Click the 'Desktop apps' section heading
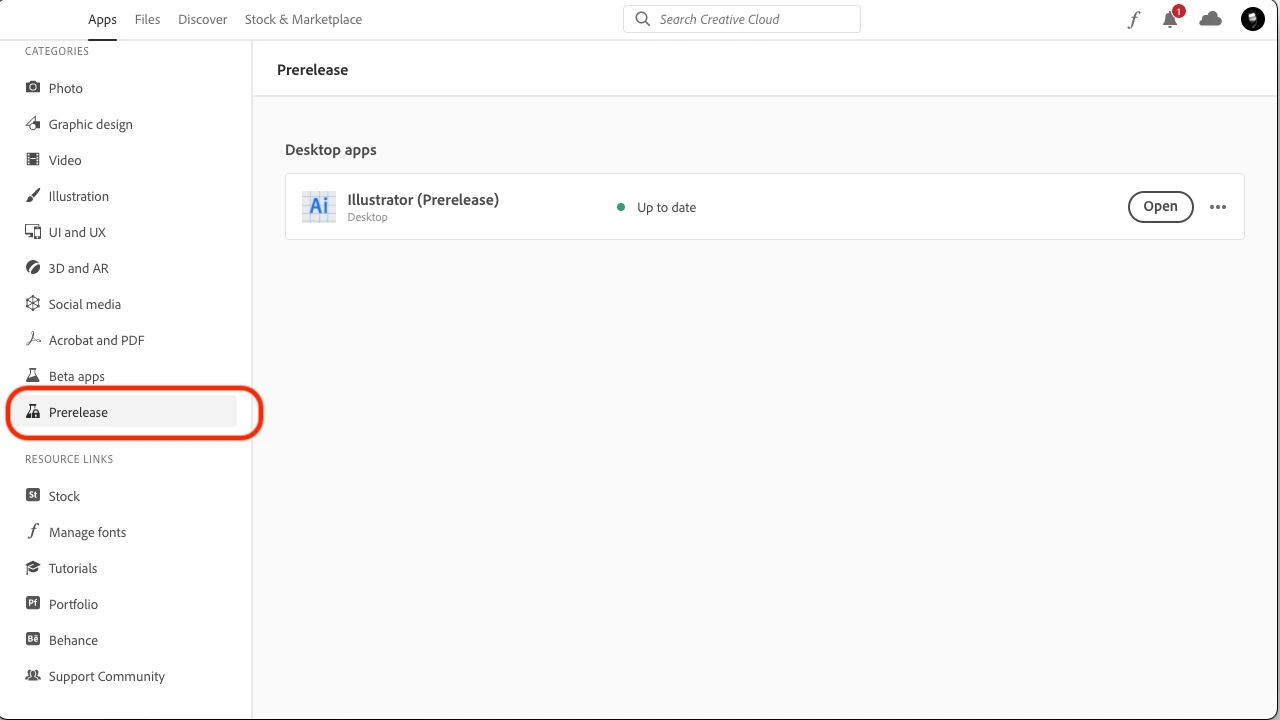The width and height of the screenshot is (1280, 720). 331,150
